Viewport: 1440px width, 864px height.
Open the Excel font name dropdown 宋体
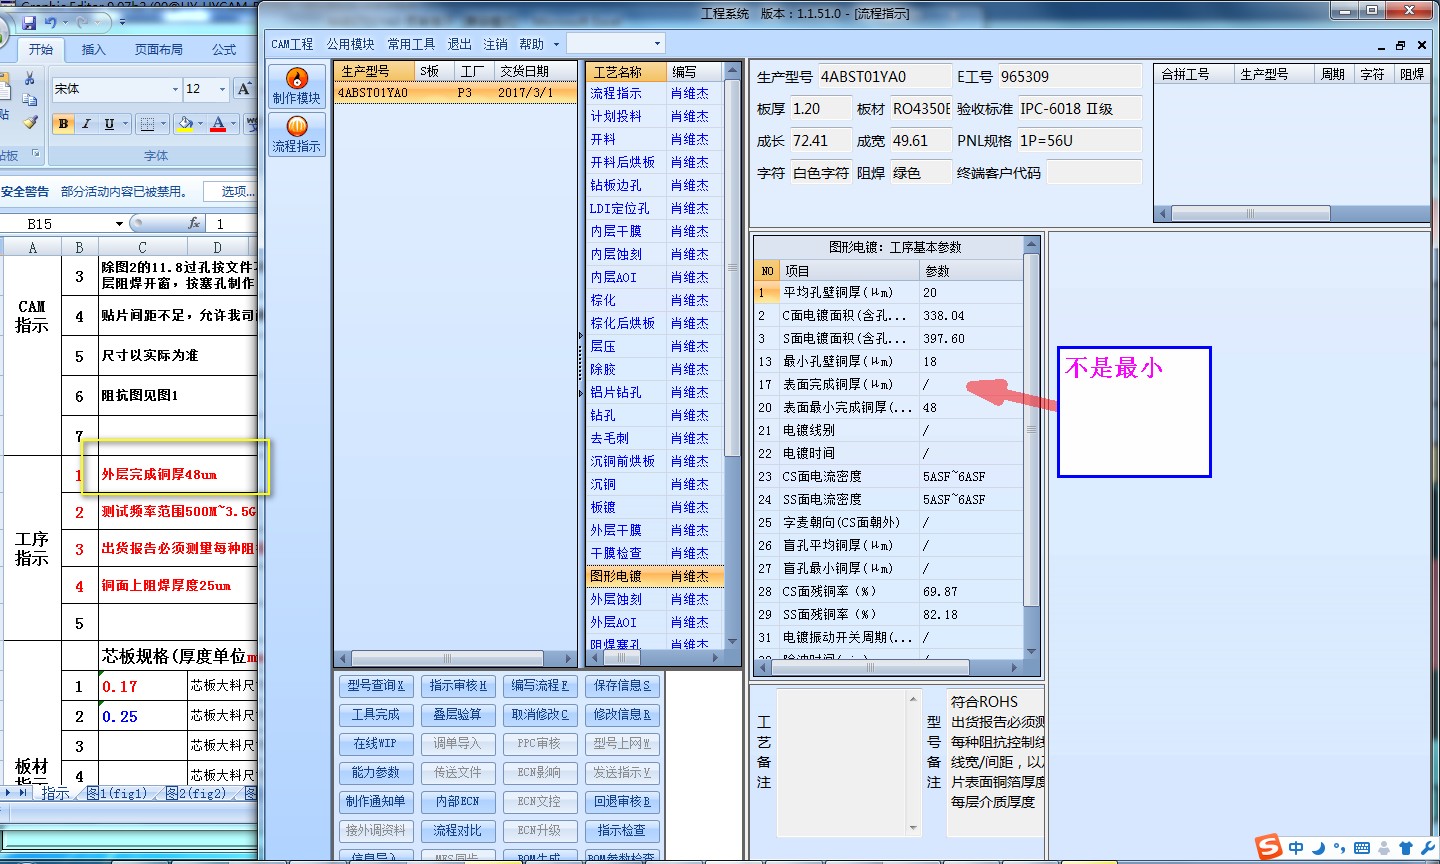click(x=173, y=89)
